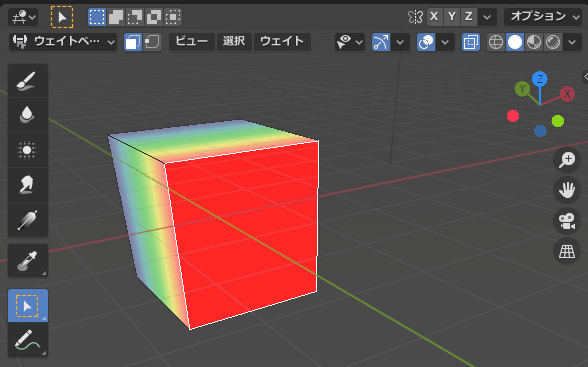
Task: Toggle X axis symmetry
Action: (434, 17)
